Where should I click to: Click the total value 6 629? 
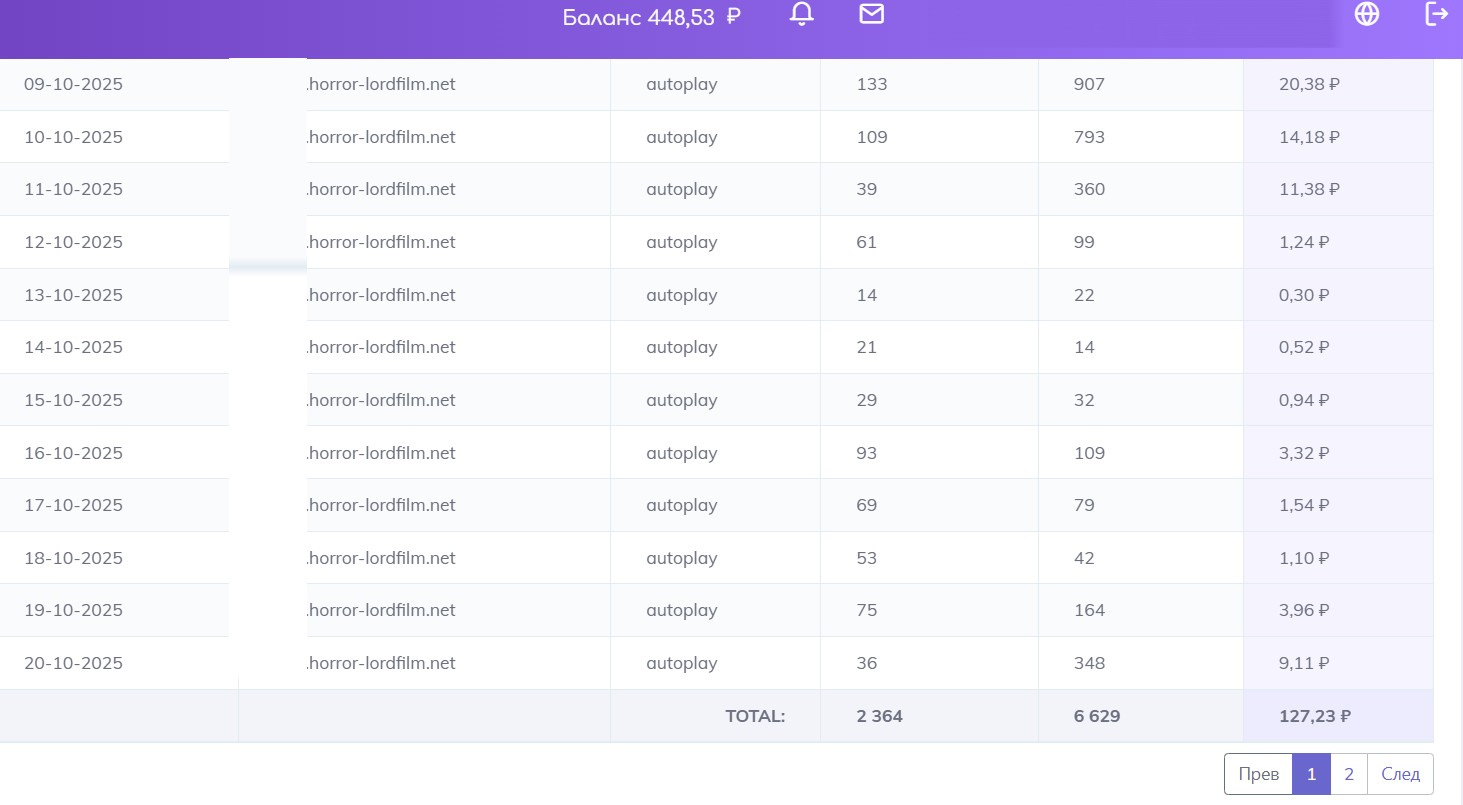pos(1097,716)
